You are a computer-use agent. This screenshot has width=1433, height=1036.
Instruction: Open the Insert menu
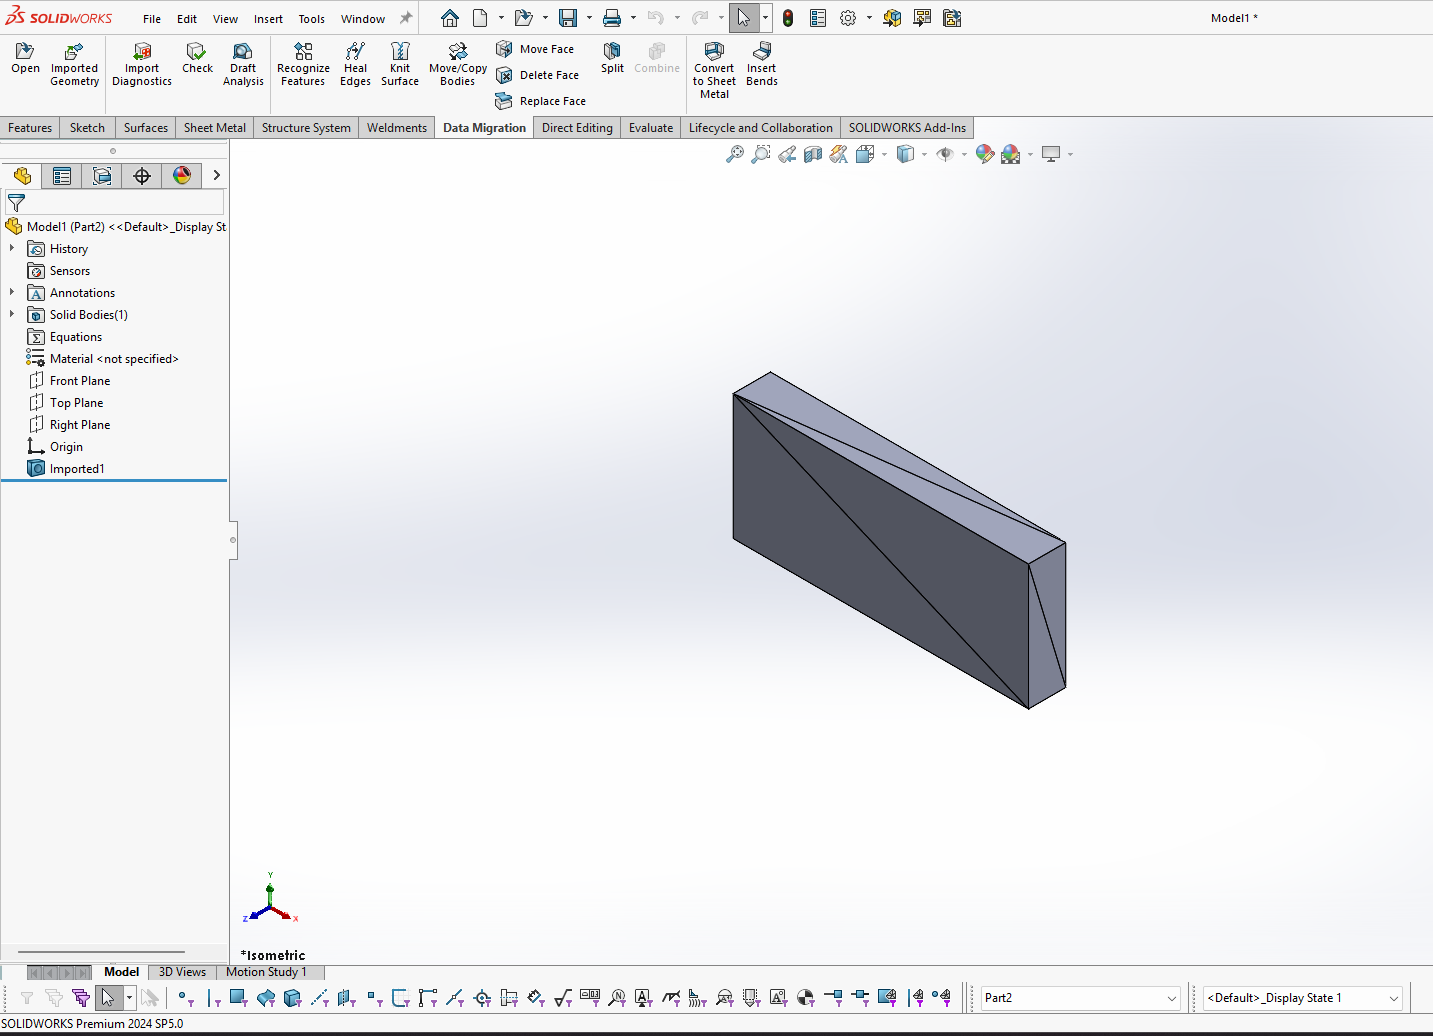268,18
